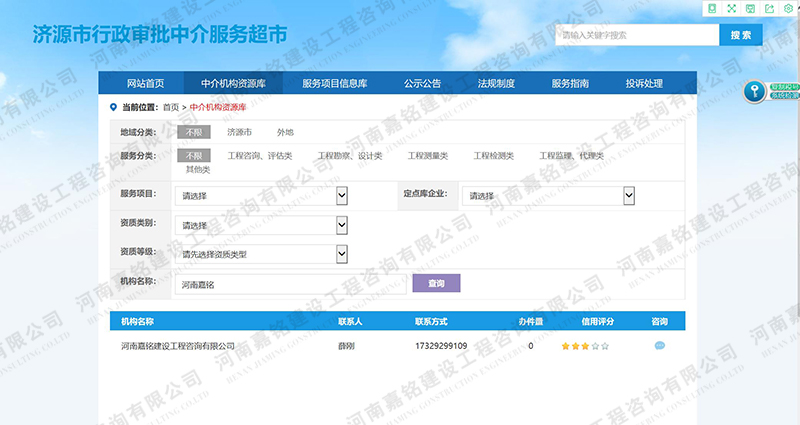Click the 信用评分 column header

pos(597,321)
